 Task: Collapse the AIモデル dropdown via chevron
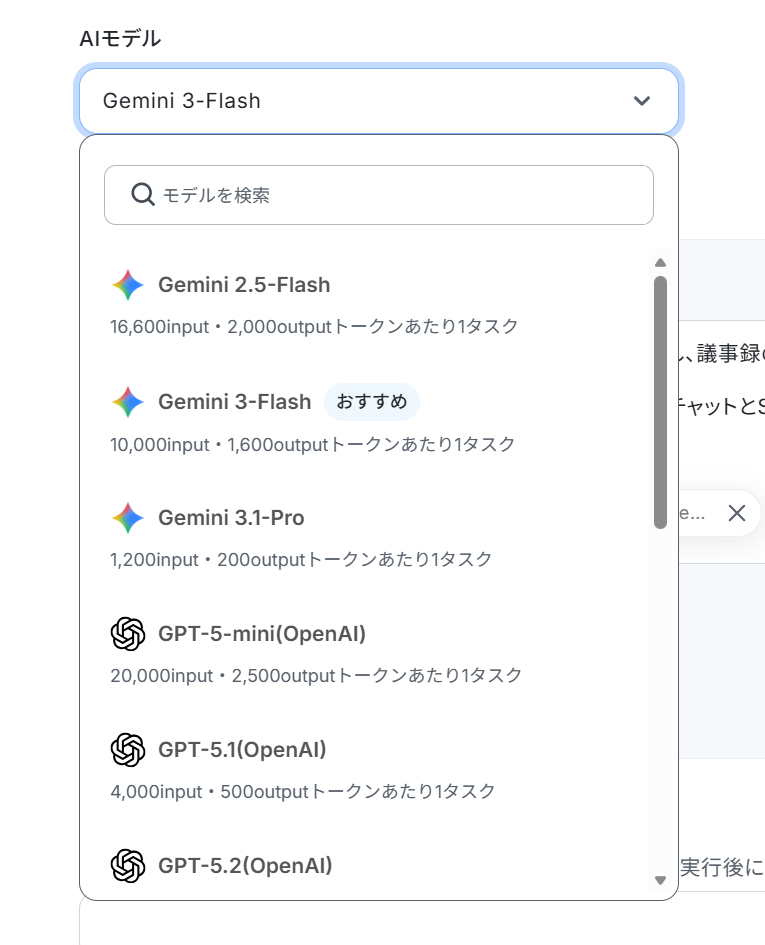click(x=642, y=101)
